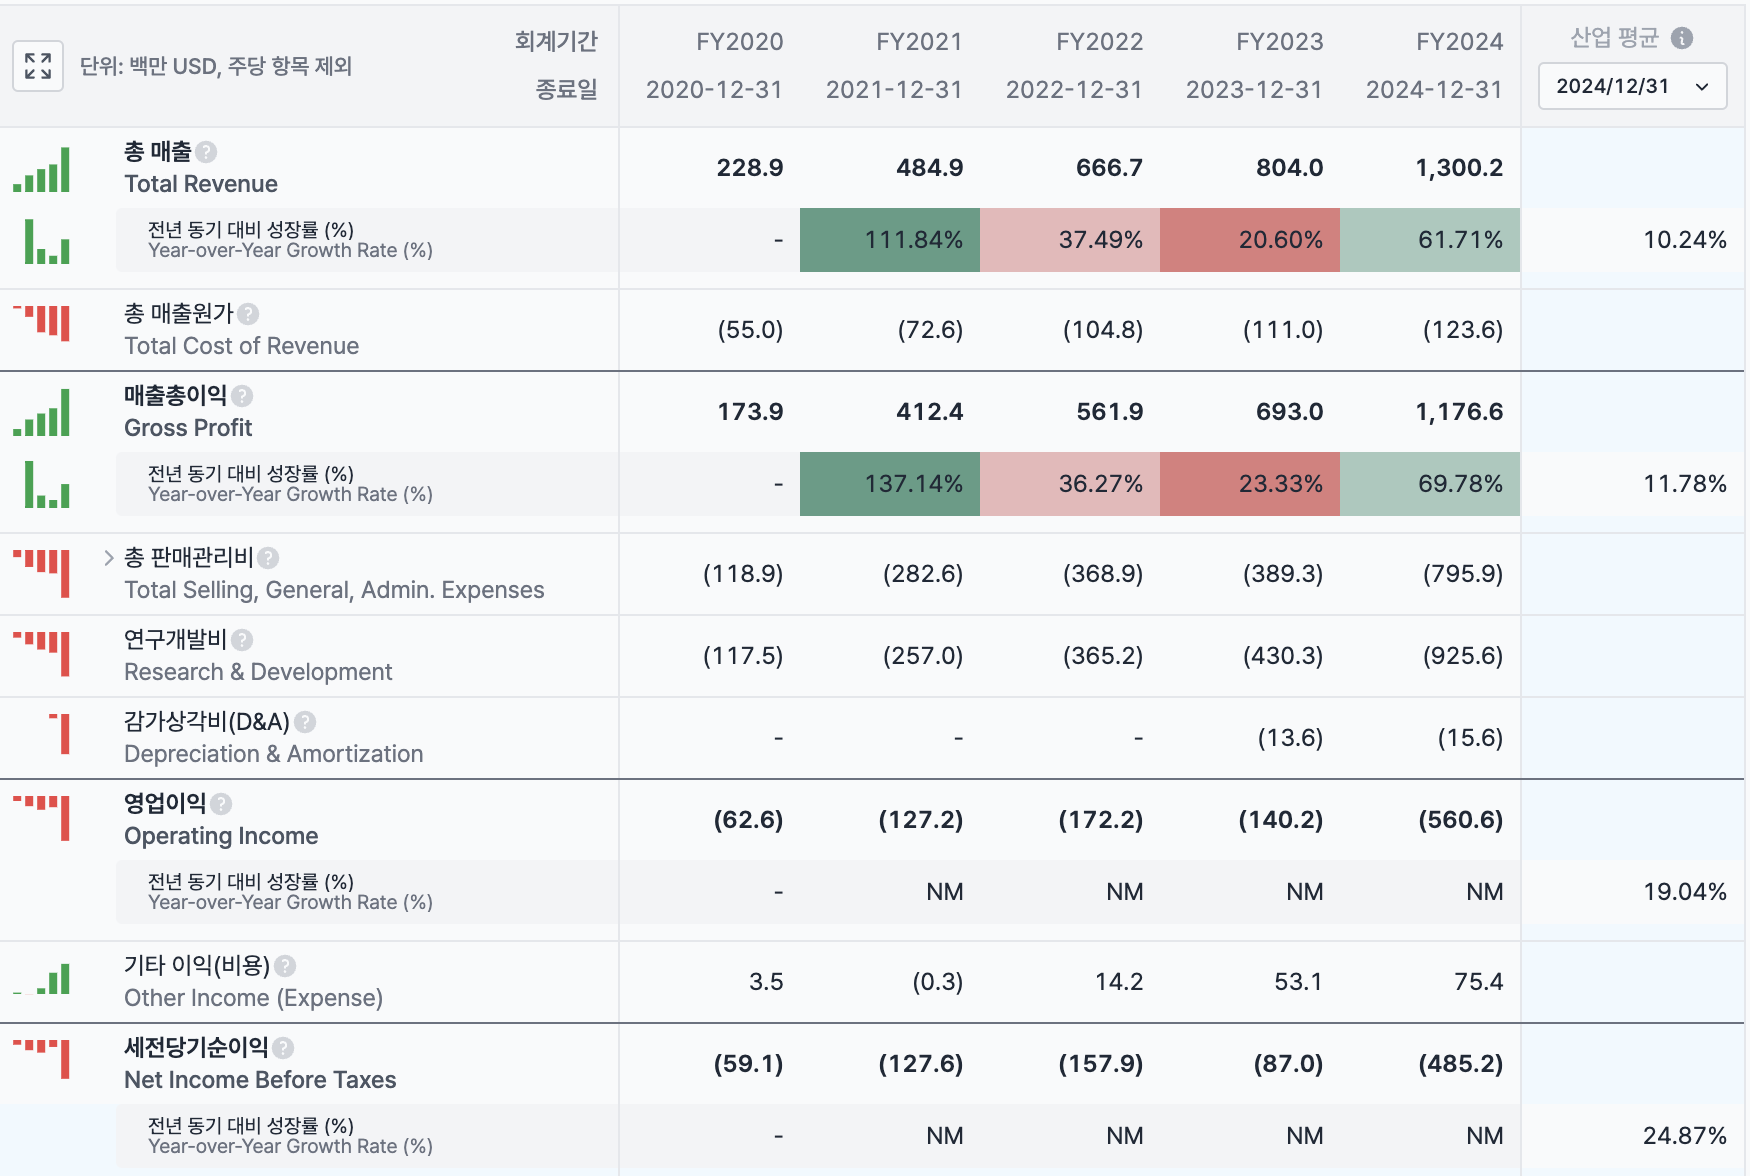The image size is (1750, 1176).
Task: Open help icon next to 매출총이익
Action: click(242, 396)
